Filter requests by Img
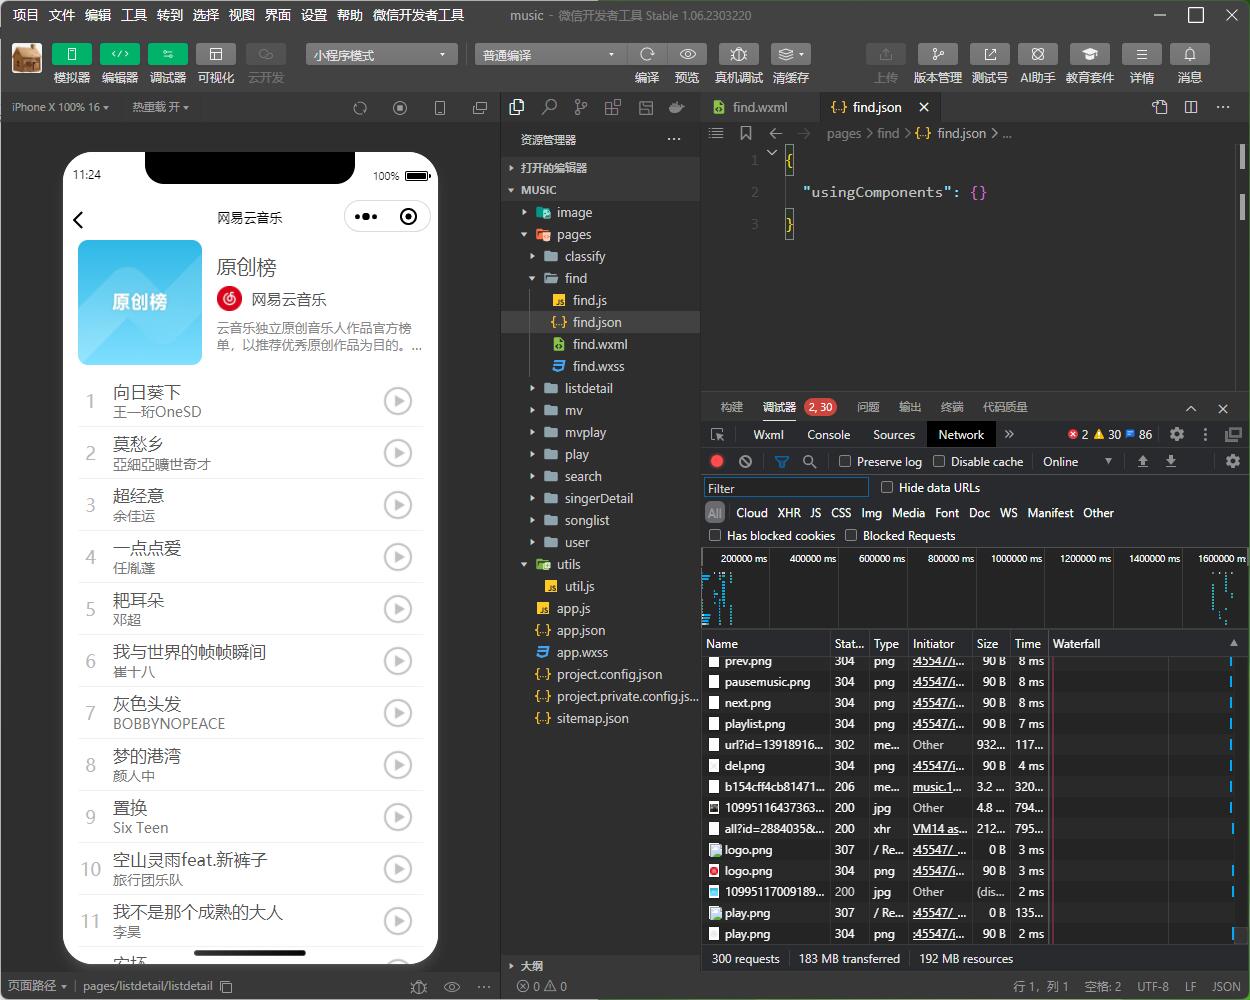 pyautogui.click(x=872, y=512)
